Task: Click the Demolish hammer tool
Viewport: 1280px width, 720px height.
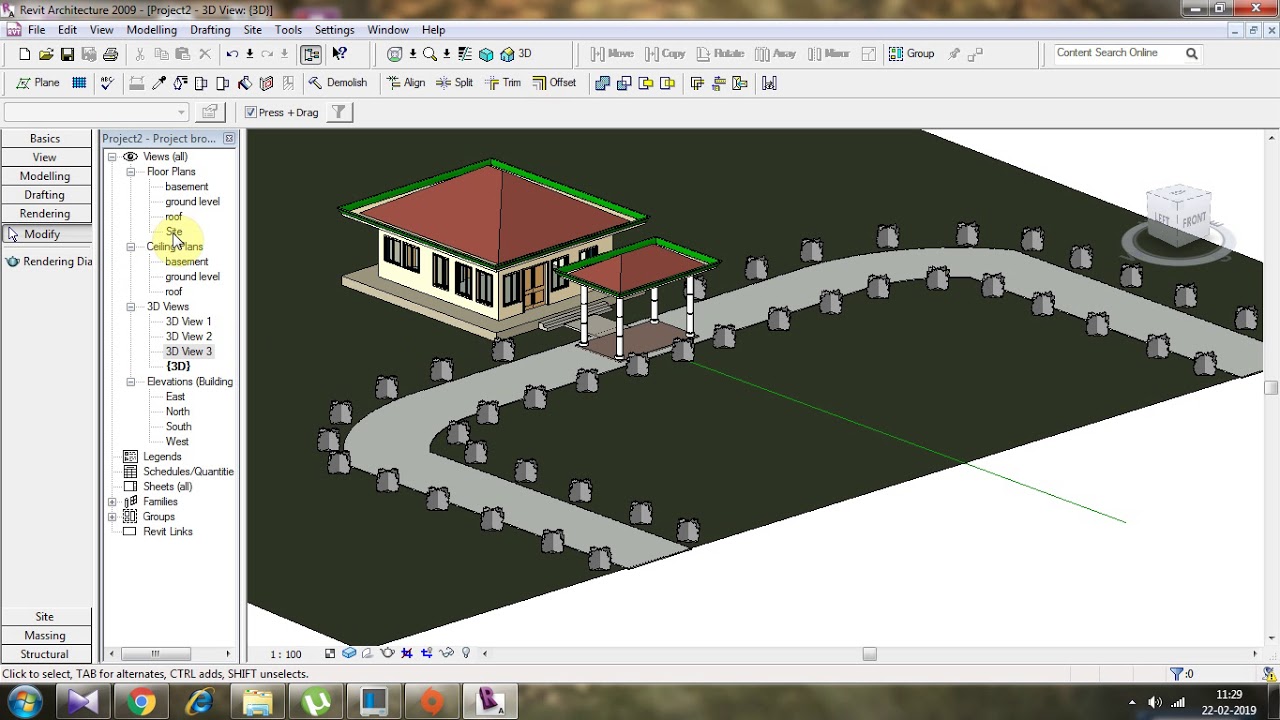Action: pyautogui.click(x=338, y=83)
